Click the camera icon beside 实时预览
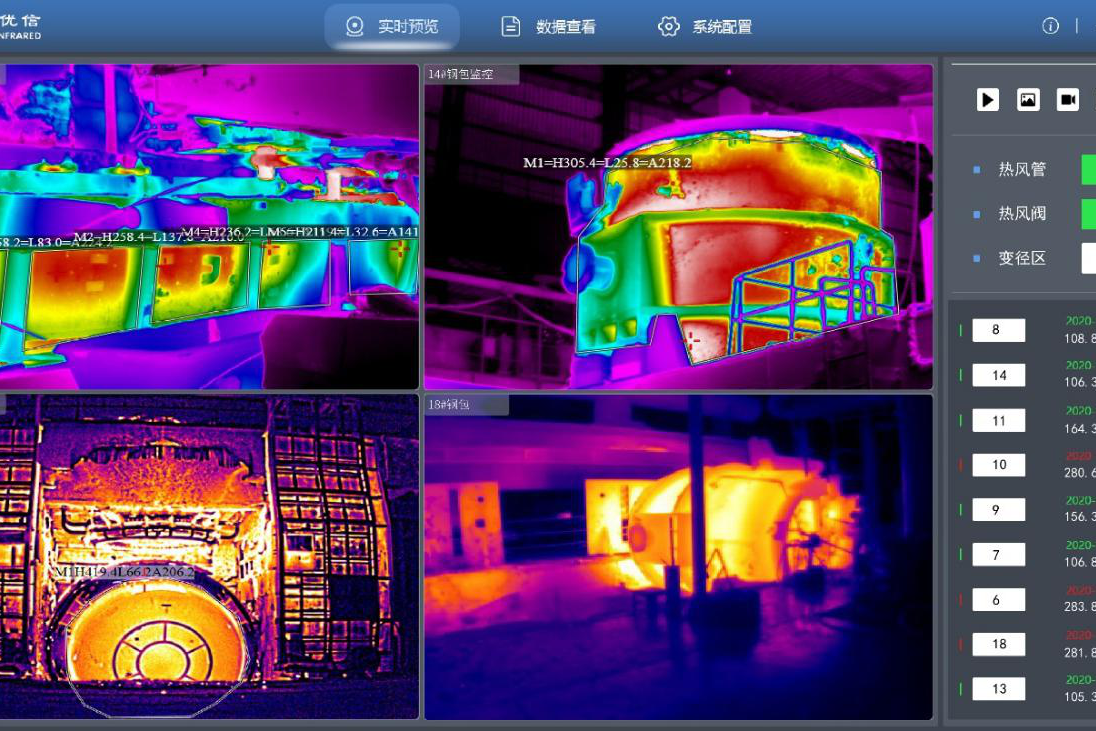 [354, 27]
